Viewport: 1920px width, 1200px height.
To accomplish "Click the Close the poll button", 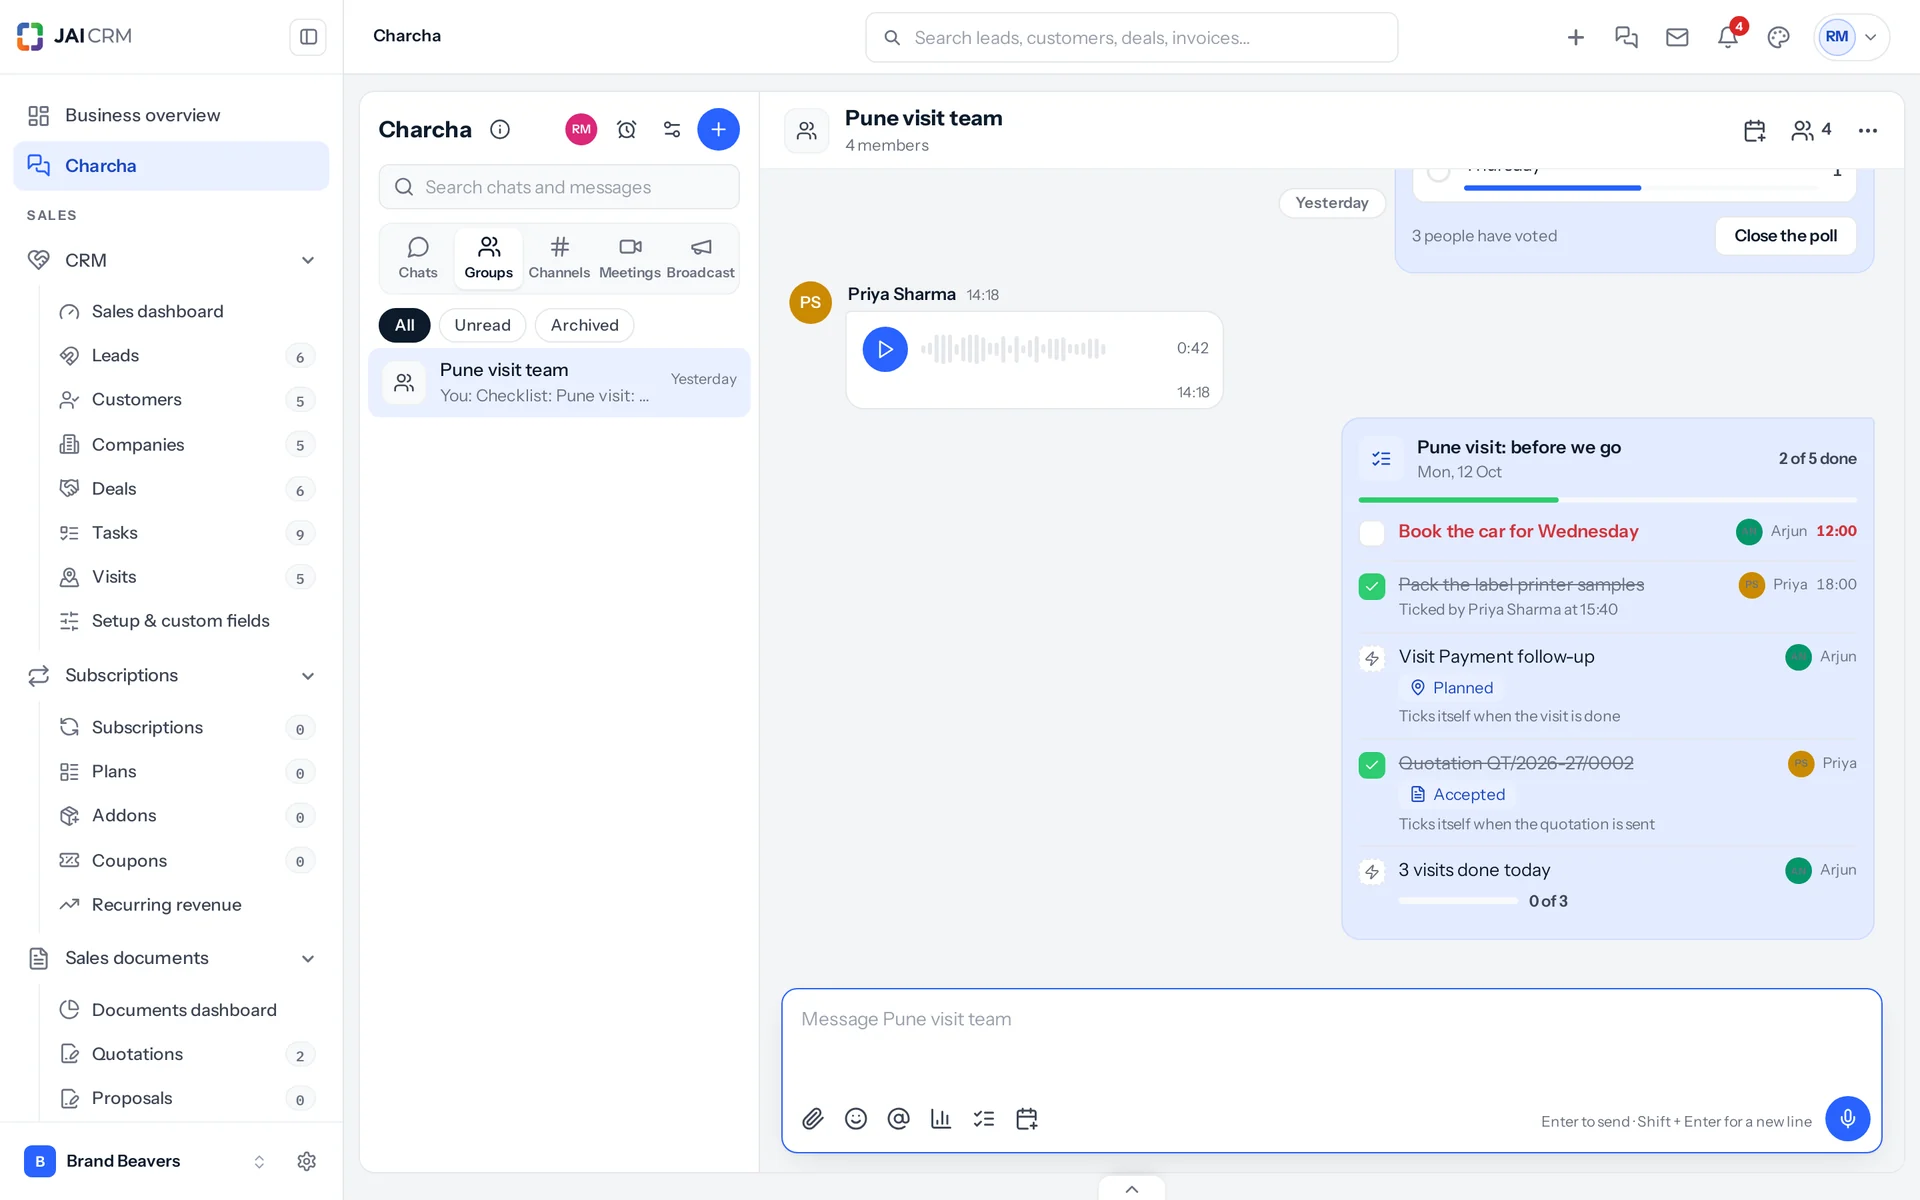I will pos(1785,236).
